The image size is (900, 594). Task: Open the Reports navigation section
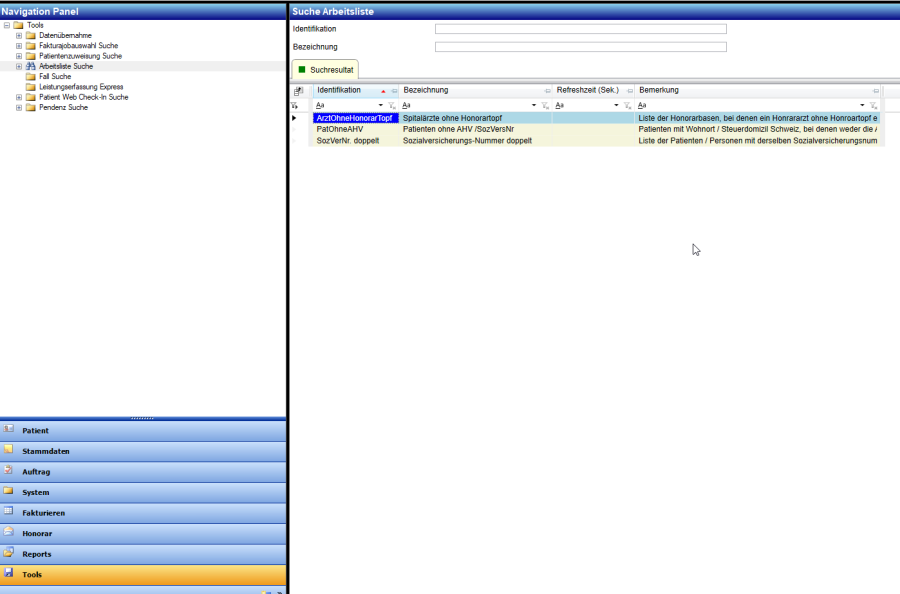143,554
